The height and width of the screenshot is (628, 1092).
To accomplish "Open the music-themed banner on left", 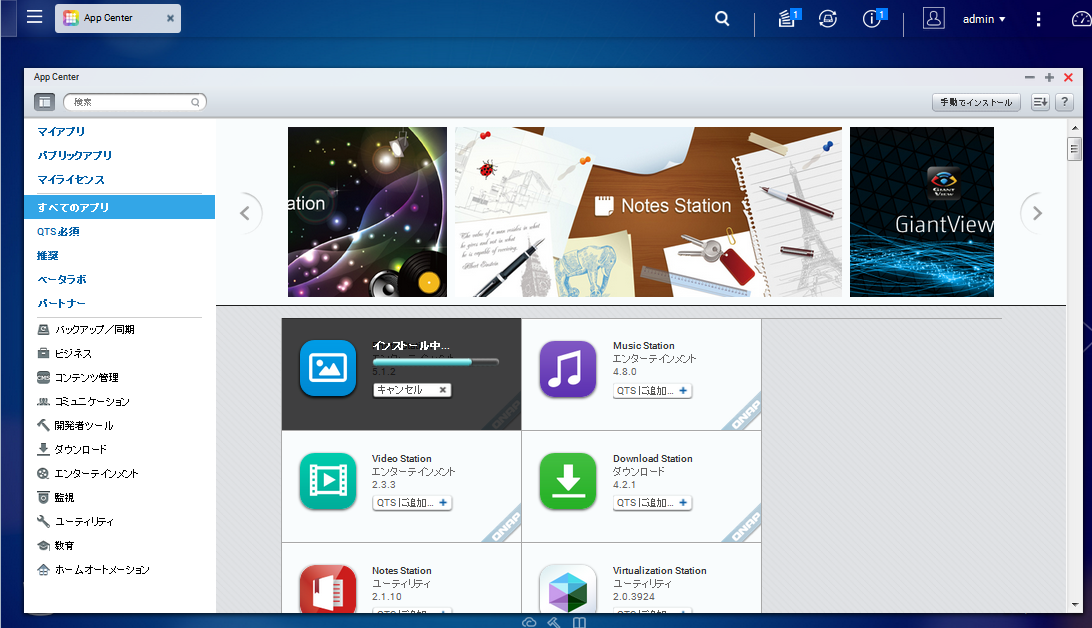I will click(x=367, y=212).
